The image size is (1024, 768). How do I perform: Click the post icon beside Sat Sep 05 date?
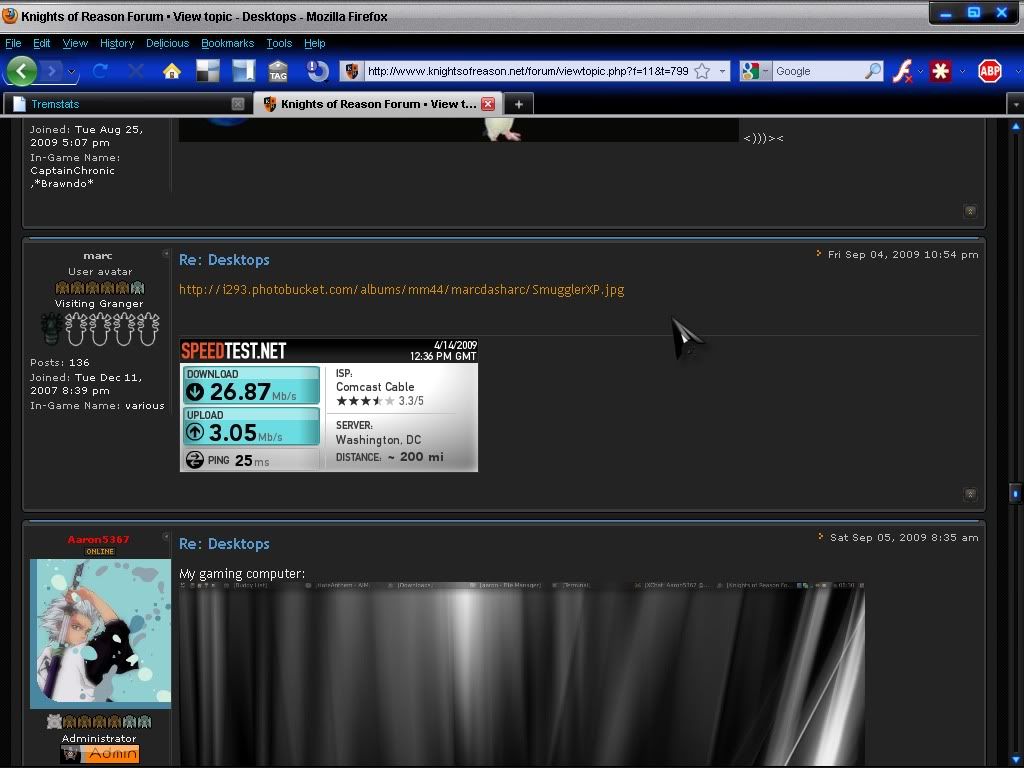[820, 537]
